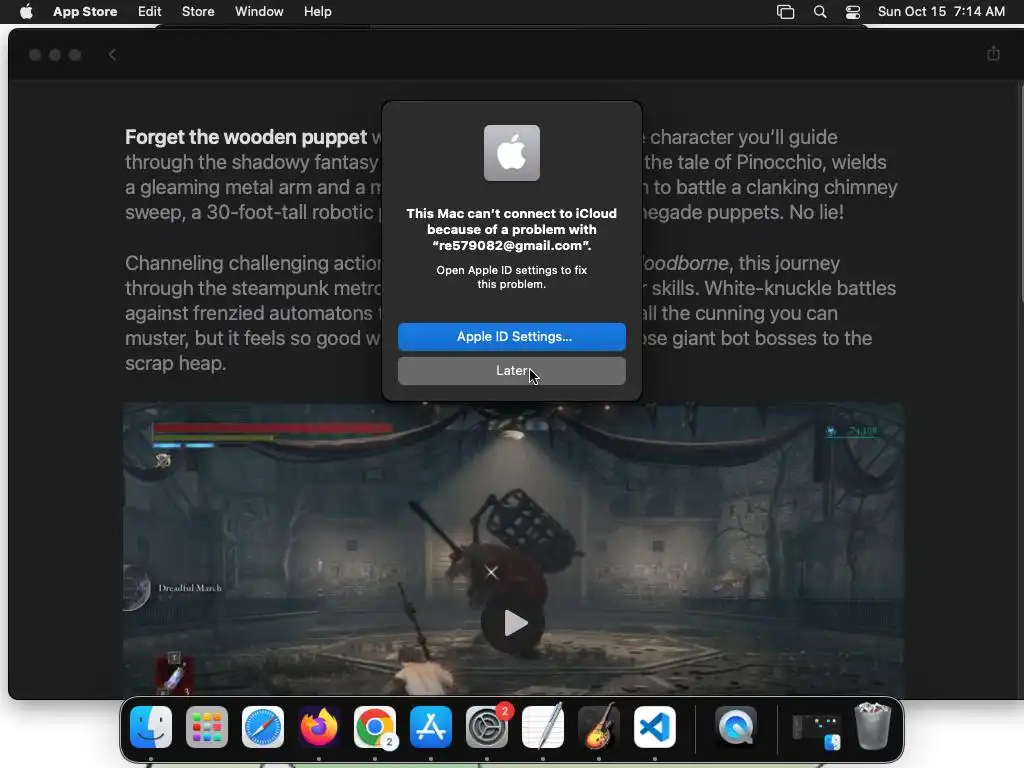1024x768 pixels.
Task: Open the App Store menu
Action: pos(85,12)
